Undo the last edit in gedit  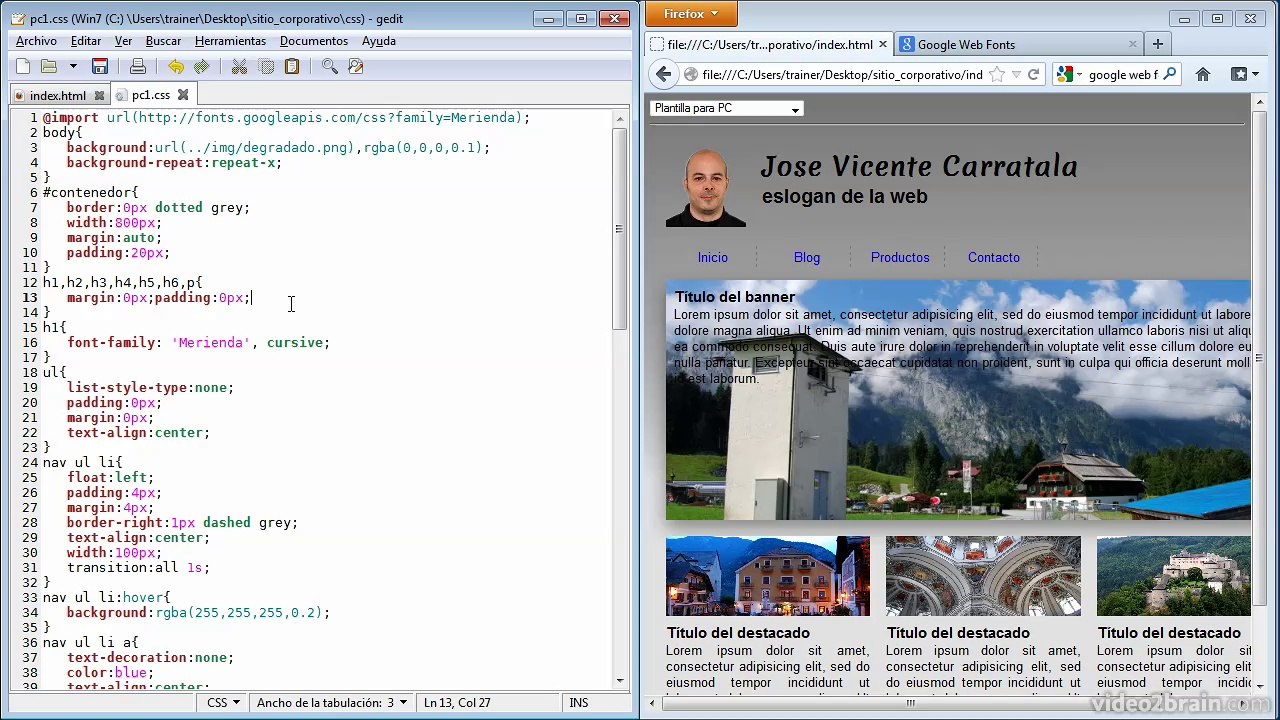(x=176, y=66)
